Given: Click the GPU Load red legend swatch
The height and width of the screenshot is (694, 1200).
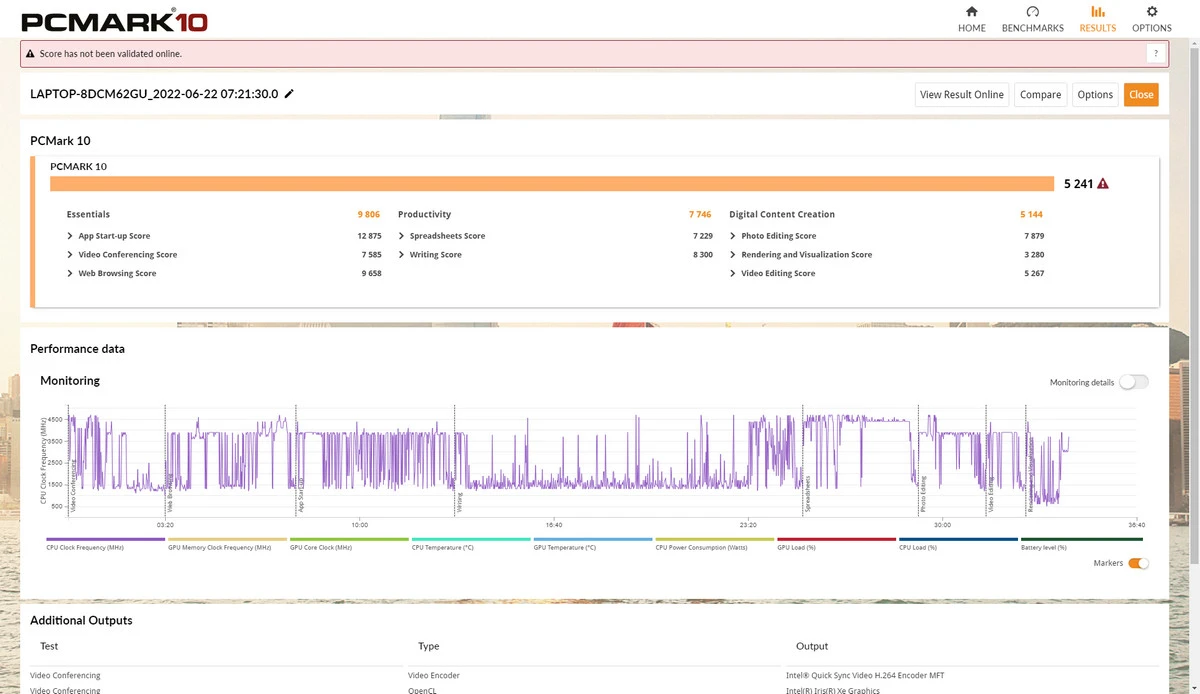Looking at the screenshot, I should coord(836,539).
